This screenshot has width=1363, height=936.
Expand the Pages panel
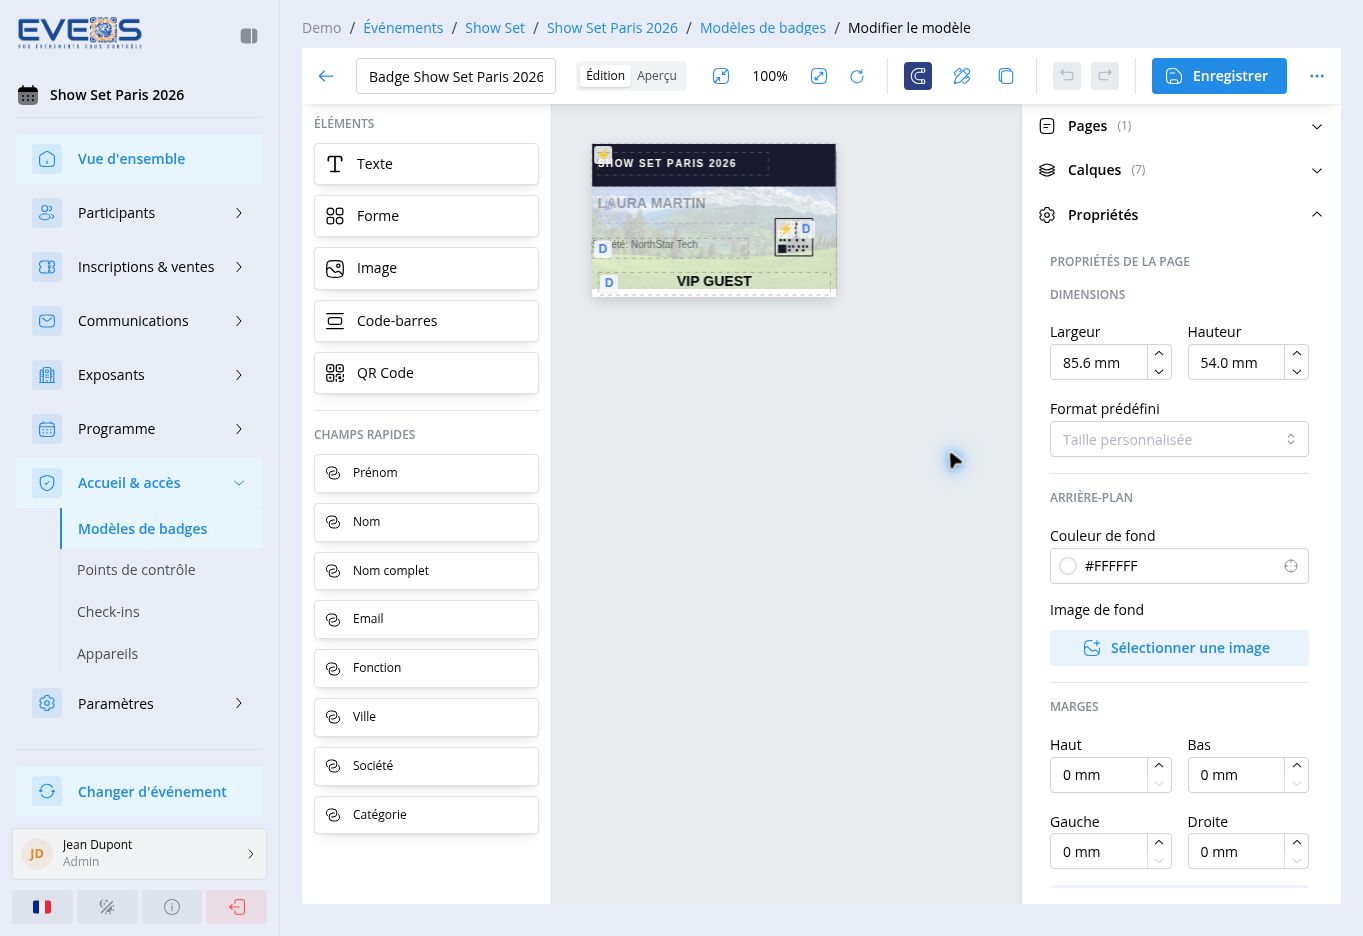coord(1180,126)
